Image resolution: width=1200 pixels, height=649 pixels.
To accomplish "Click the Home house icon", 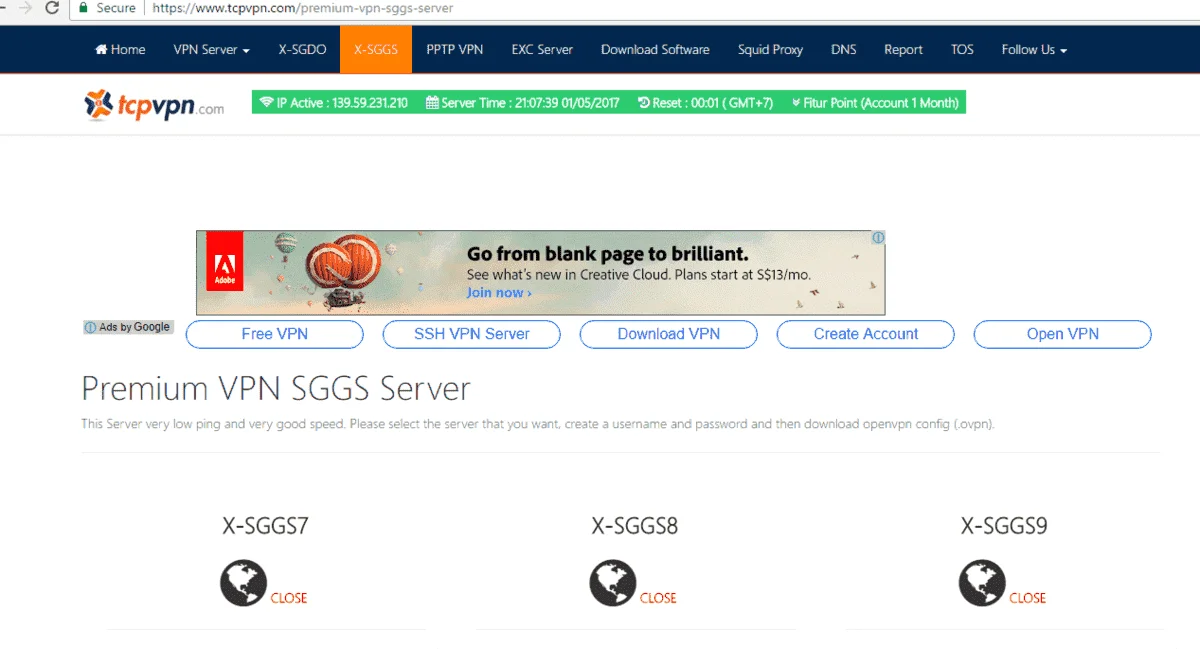I will click(101, 49).
